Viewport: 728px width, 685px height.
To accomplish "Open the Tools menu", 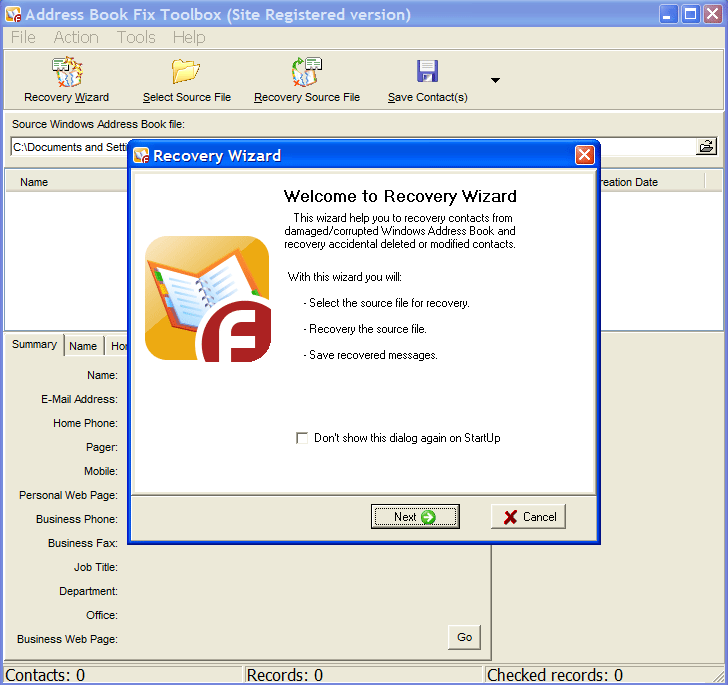I will (136, 37).
